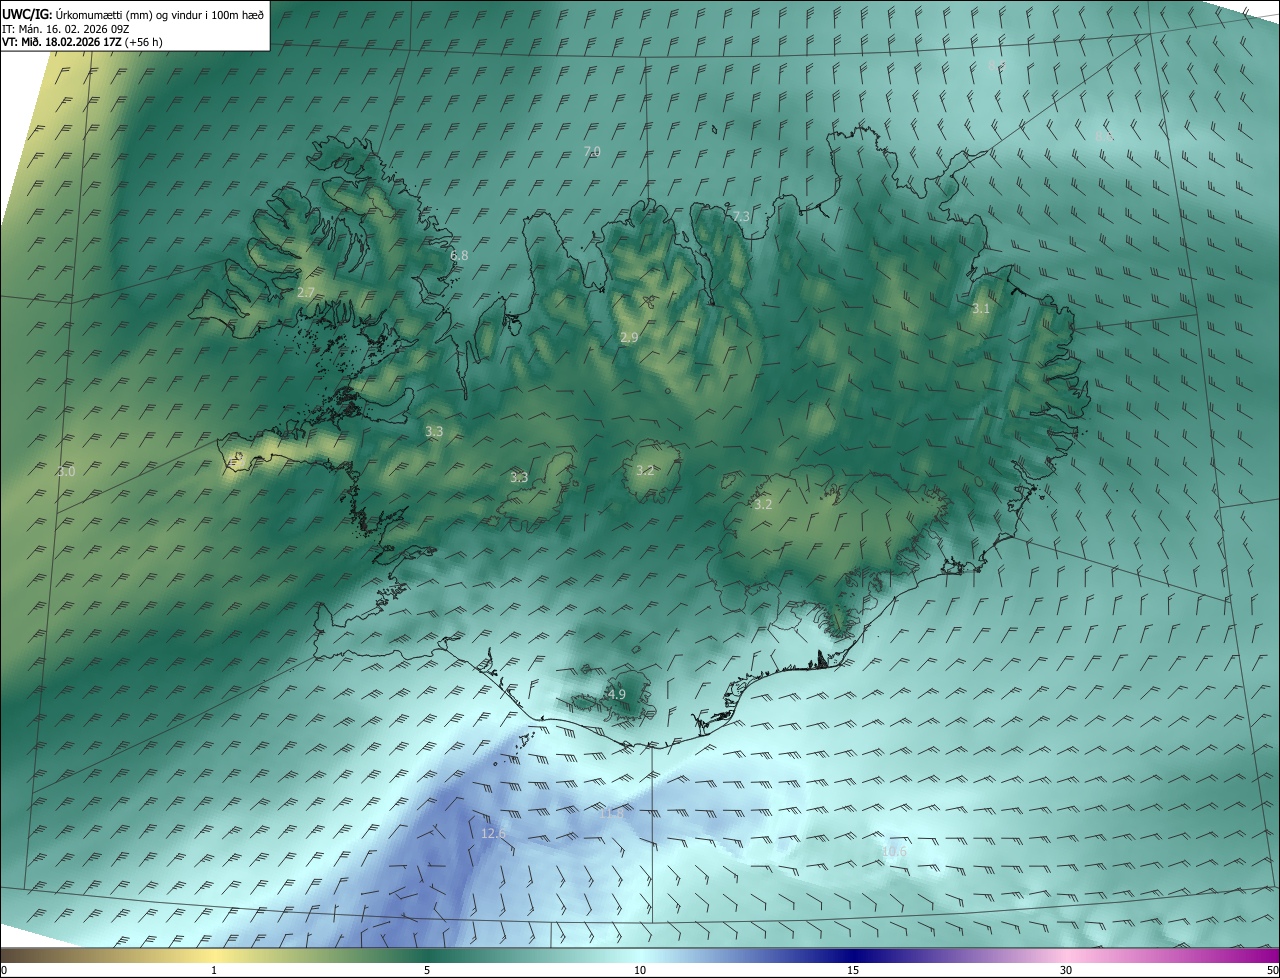The width and height of the screenshot is (1280, 978).
Task: Click the colorbar tick label 5
Action: tap(427, 970)
